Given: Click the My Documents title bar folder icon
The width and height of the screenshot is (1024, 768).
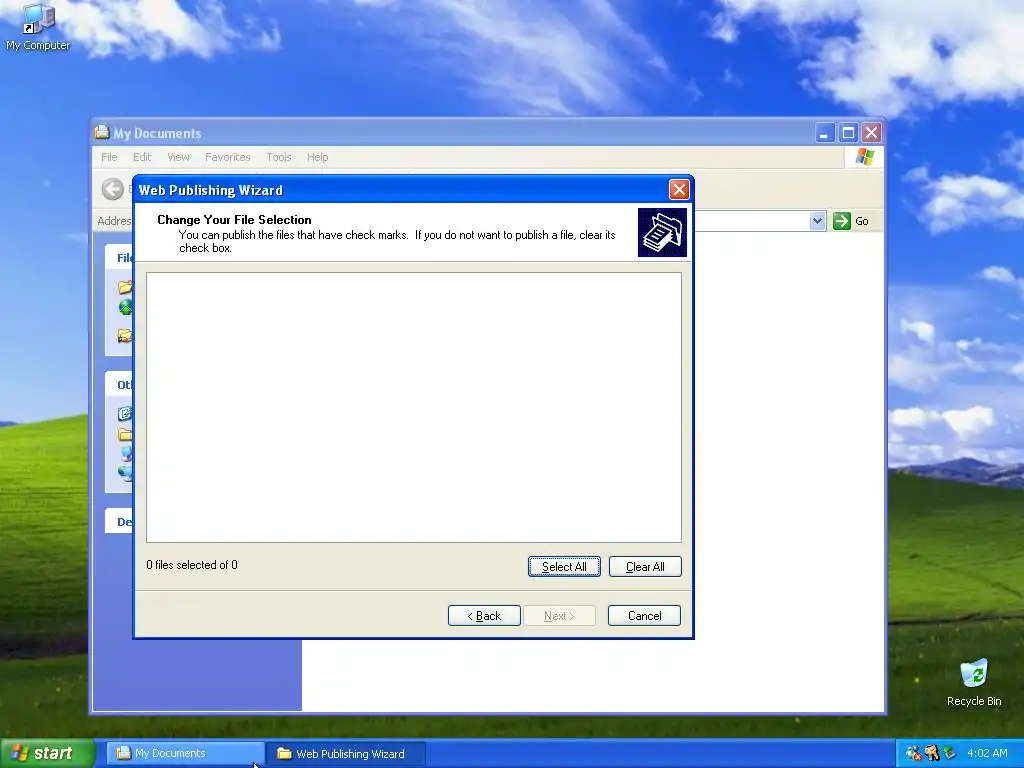Looking at the screenshot, I should 102,133.
